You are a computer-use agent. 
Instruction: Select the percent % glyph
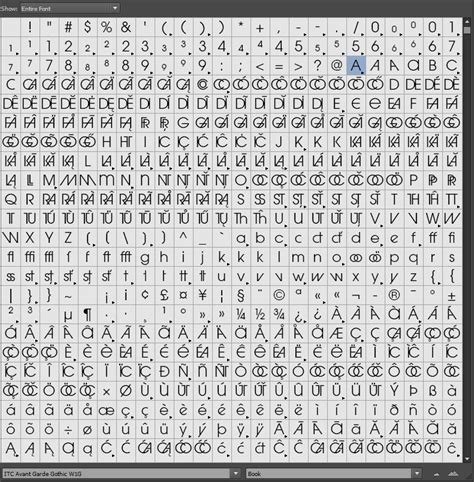pyautogui.click(x=107, y=27)
